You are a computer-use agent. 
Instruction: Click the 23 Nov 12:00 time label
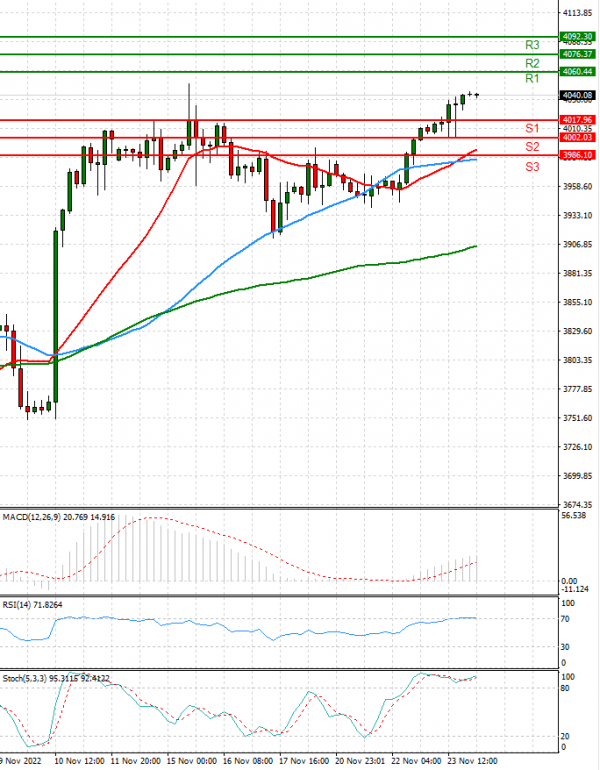coord(473,761)
